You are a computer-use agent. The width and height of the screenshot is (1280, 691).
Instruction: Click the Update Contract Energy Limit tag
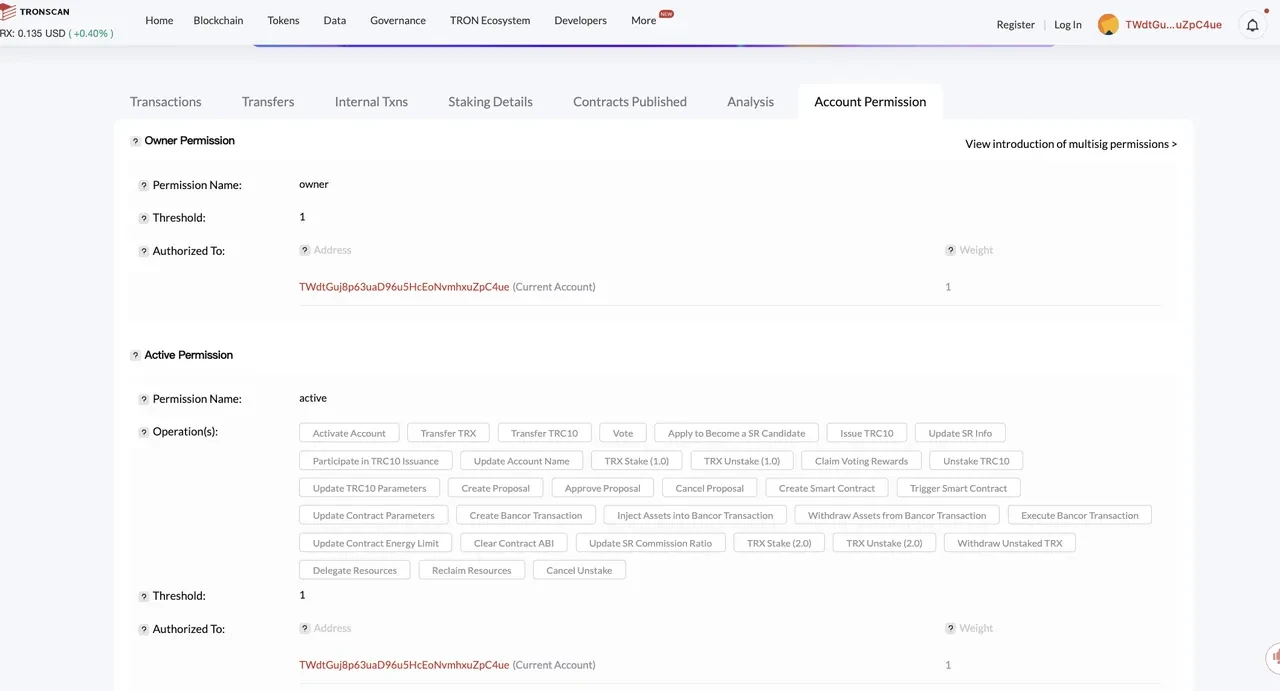click(376, 543)
